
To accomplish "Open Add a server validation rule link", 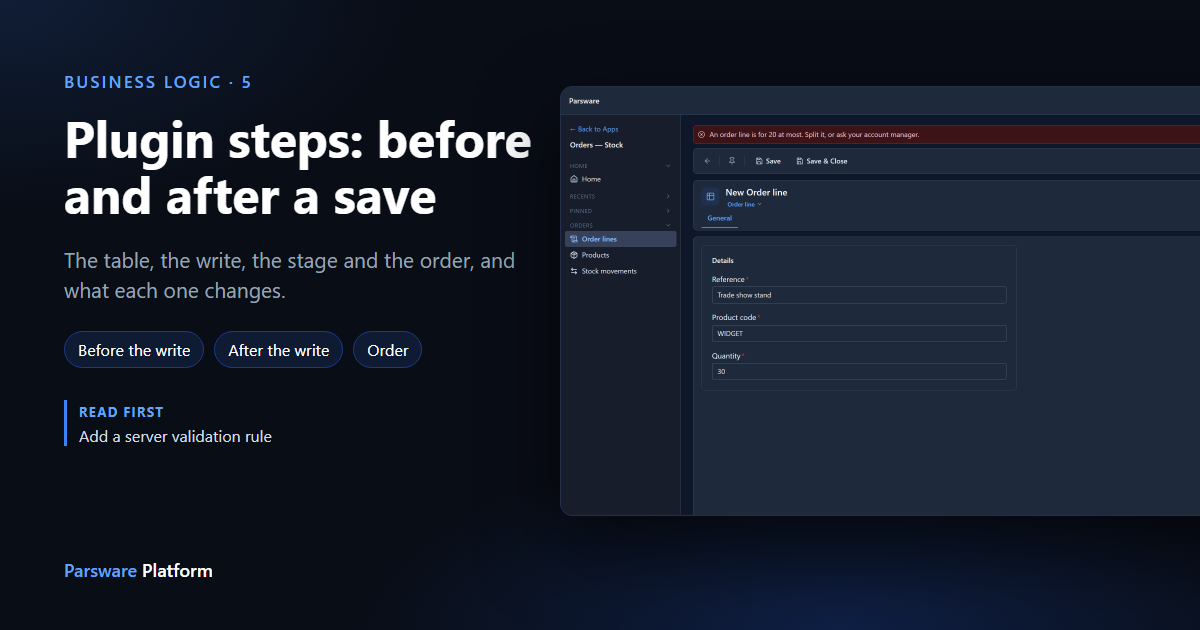I will click(175, 436).
